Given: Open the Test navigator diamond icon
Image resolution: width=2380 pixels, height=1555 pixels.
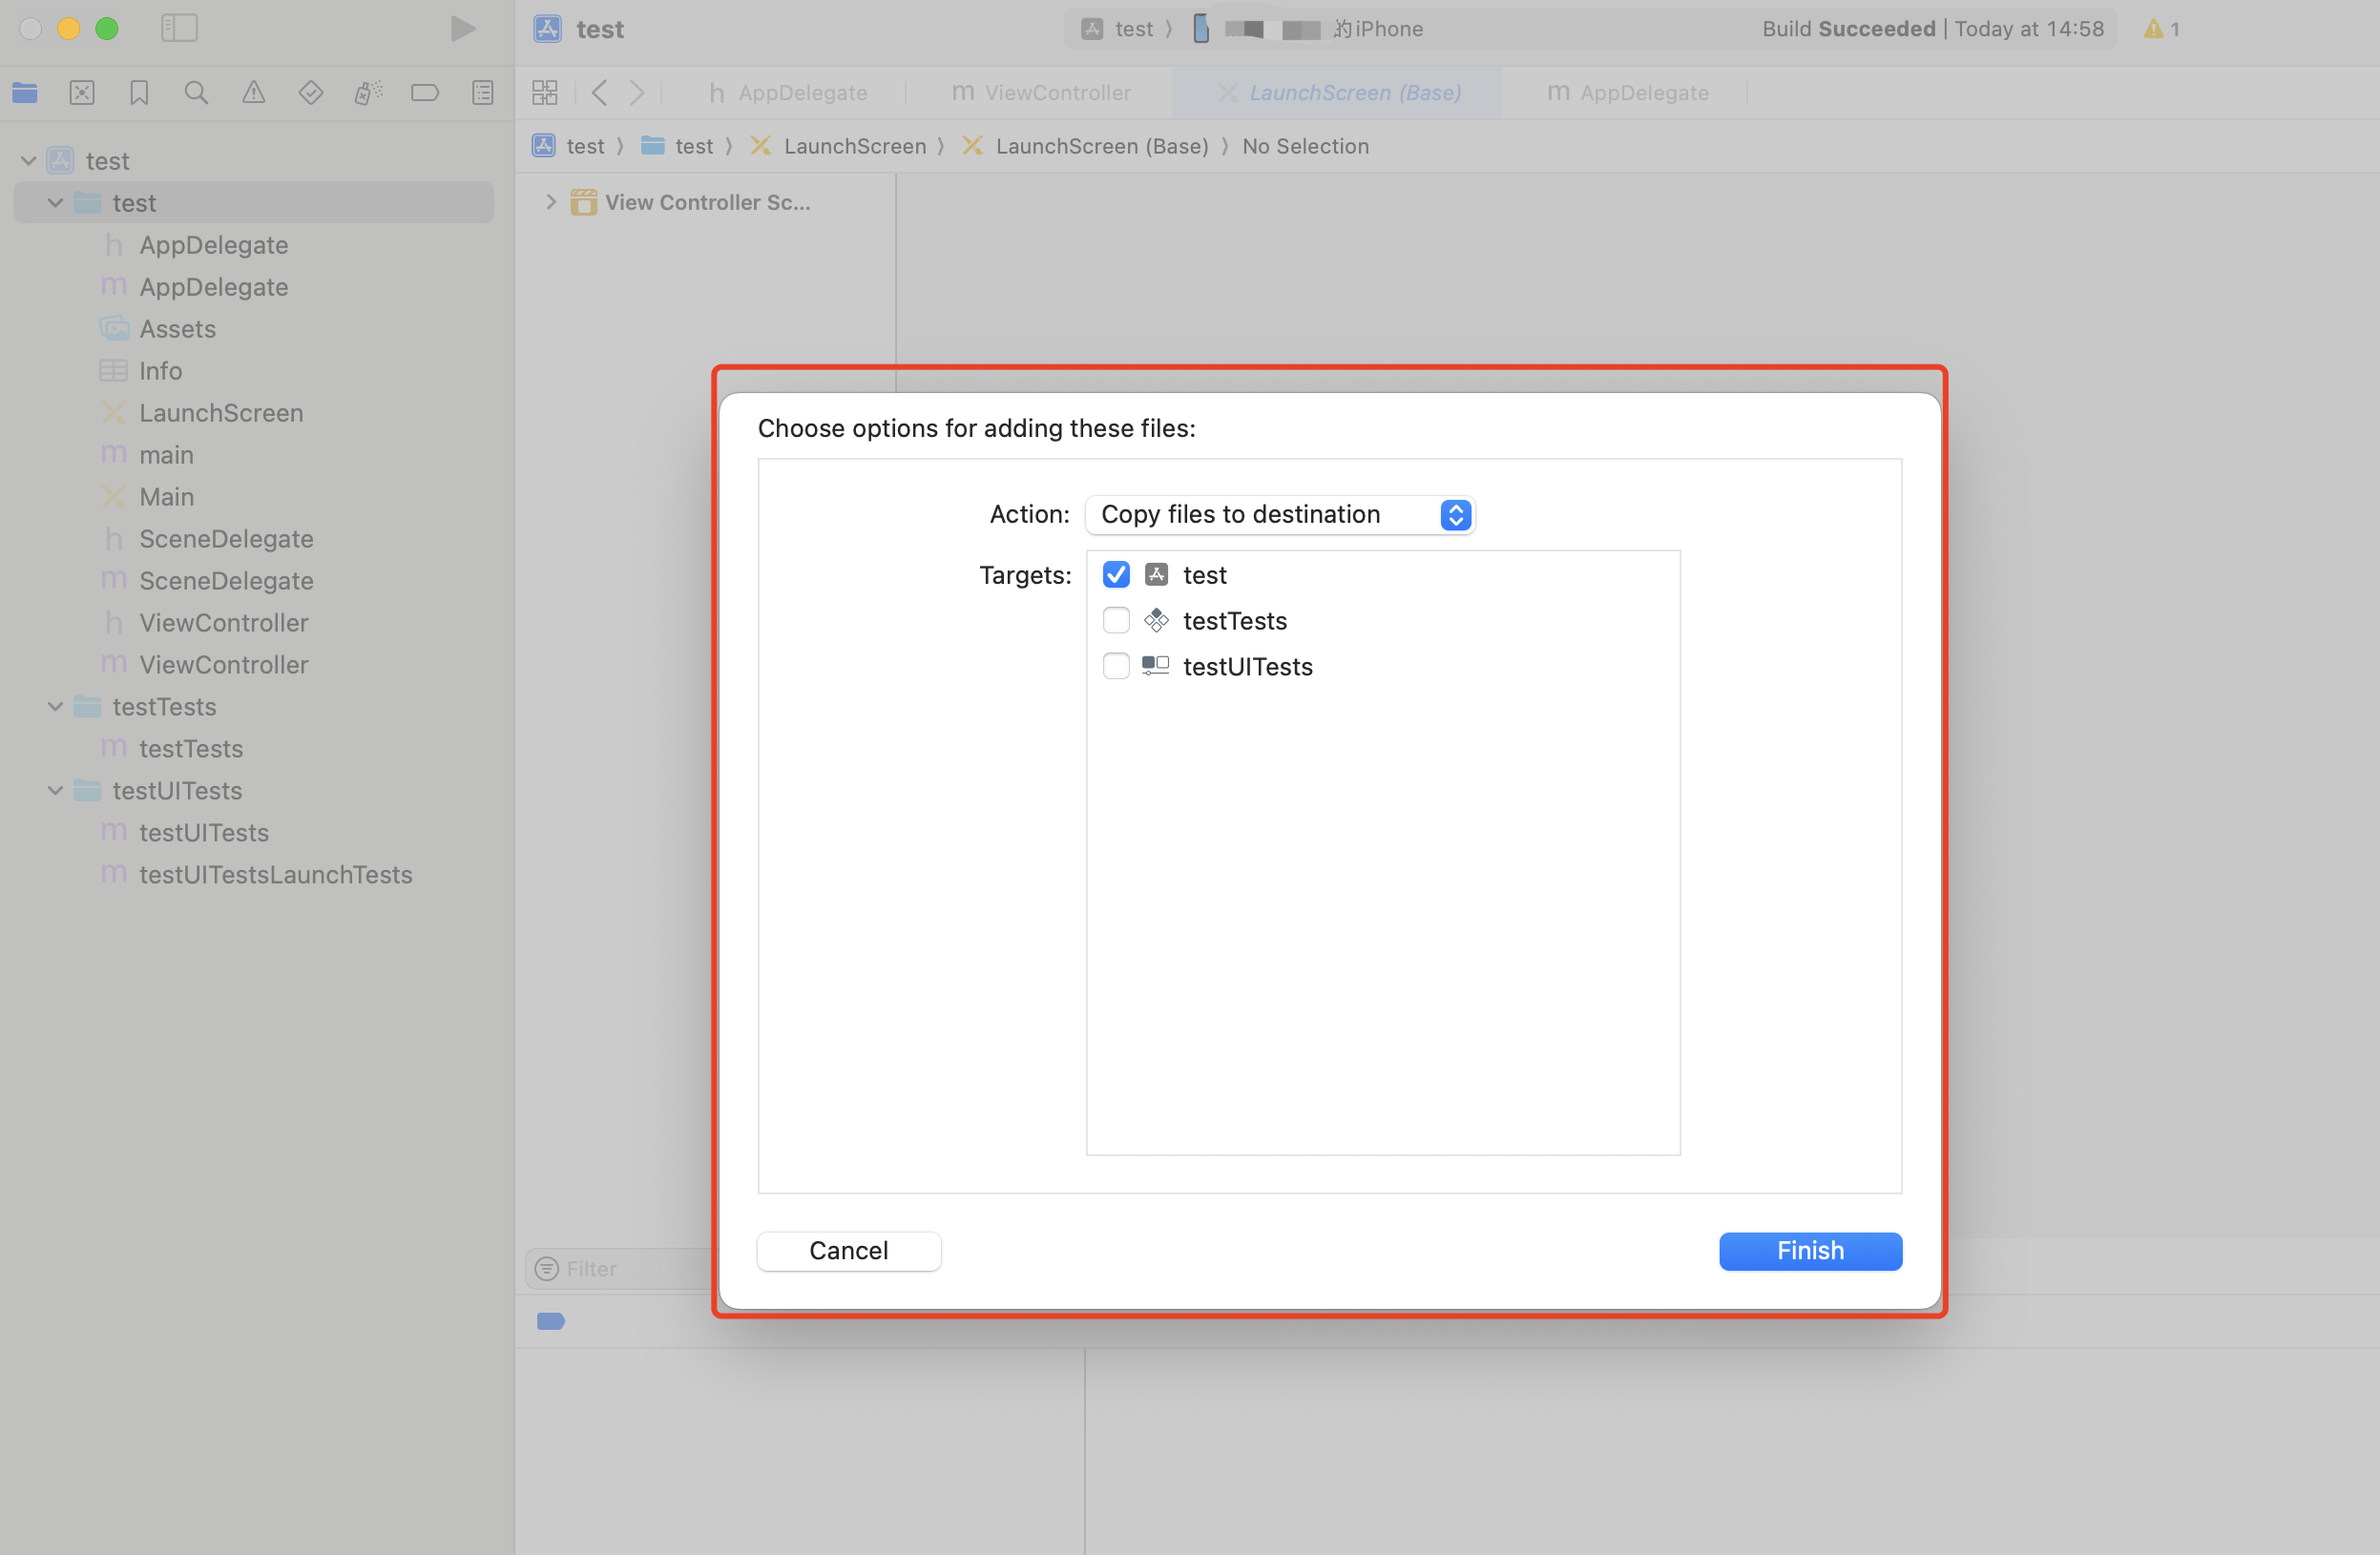Looking at the screenshot, I should click(x=310, y=93).
